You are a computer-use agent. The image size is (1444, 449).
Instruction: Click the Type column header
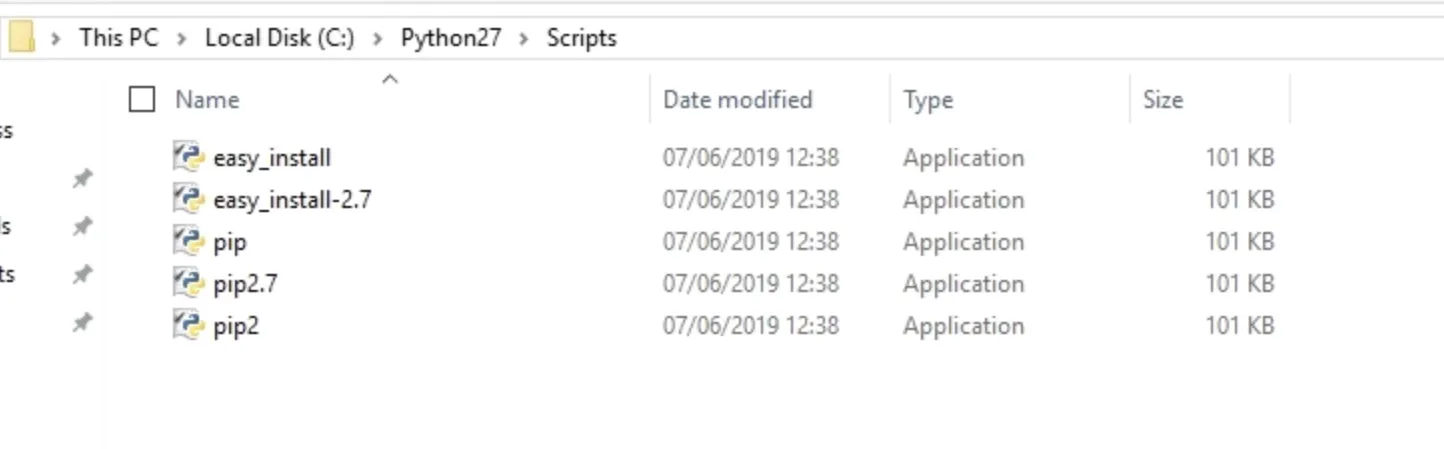pyautogui.click(x=927, y=100)
